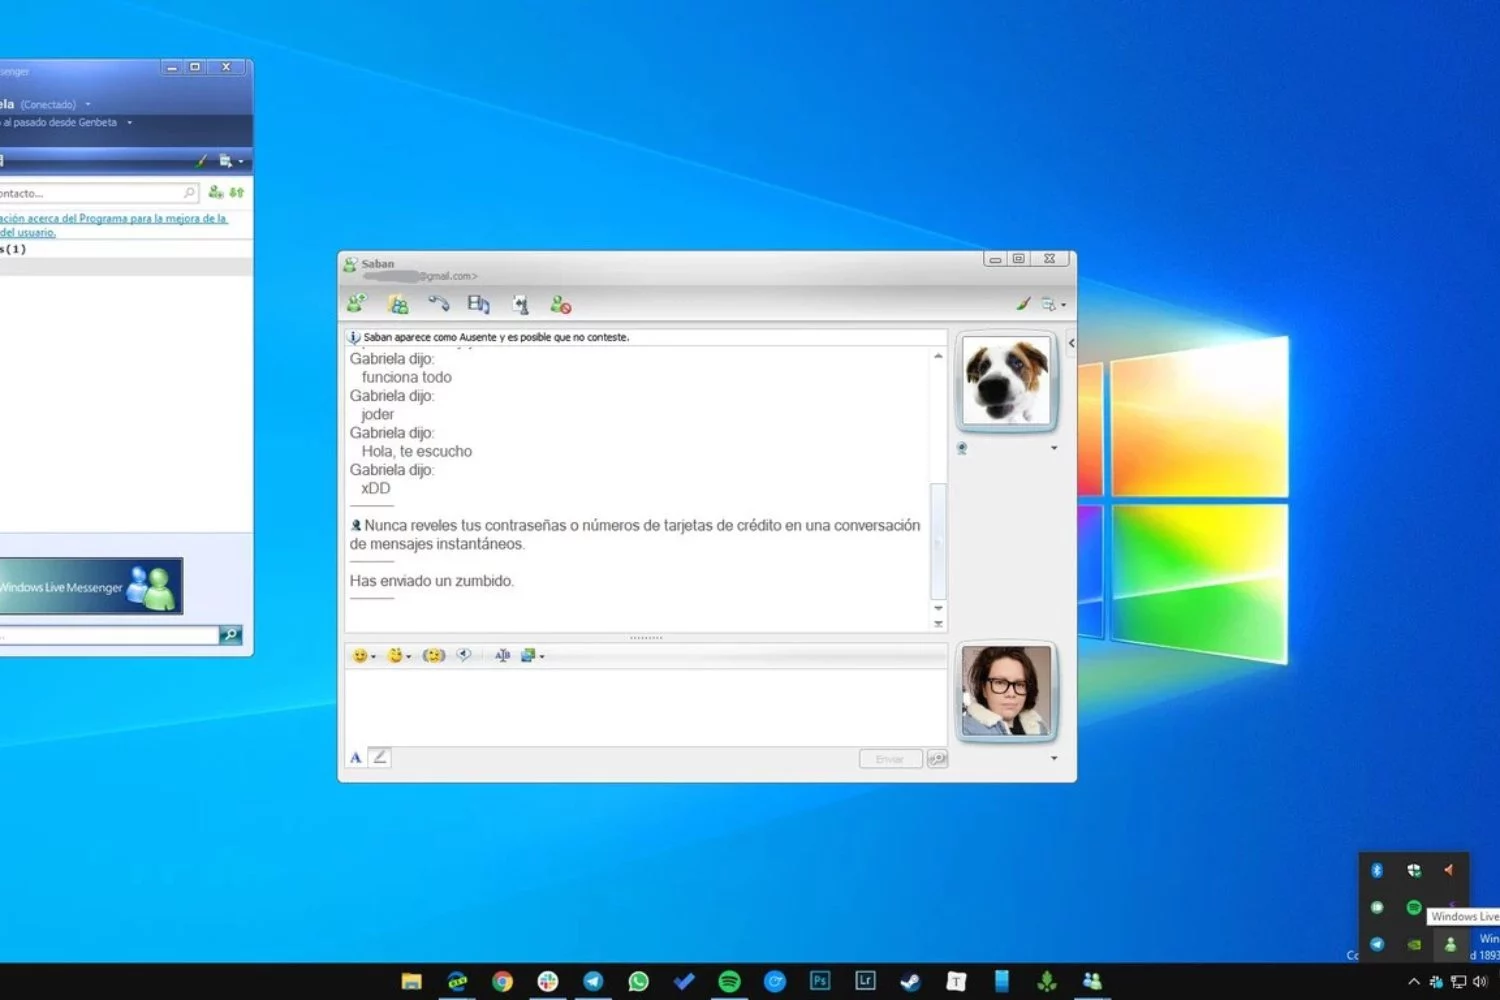This screenshot has width=1500, height=1000.
Task: Open Spotify from the Windows taskbar
Action: tap(729, 981)
